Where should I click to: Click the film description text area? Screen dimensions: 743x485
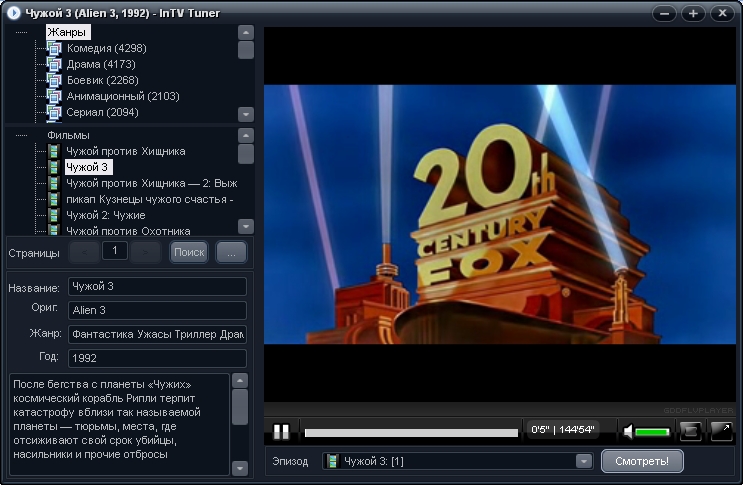119,424
